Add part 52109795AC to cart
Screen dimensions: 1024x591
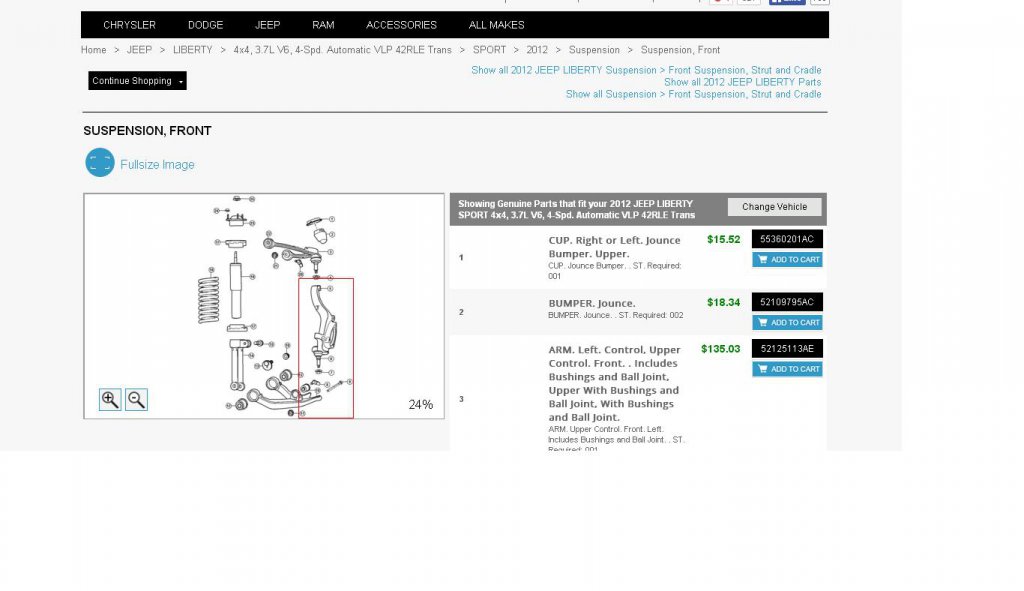click(x=787, y=322)
